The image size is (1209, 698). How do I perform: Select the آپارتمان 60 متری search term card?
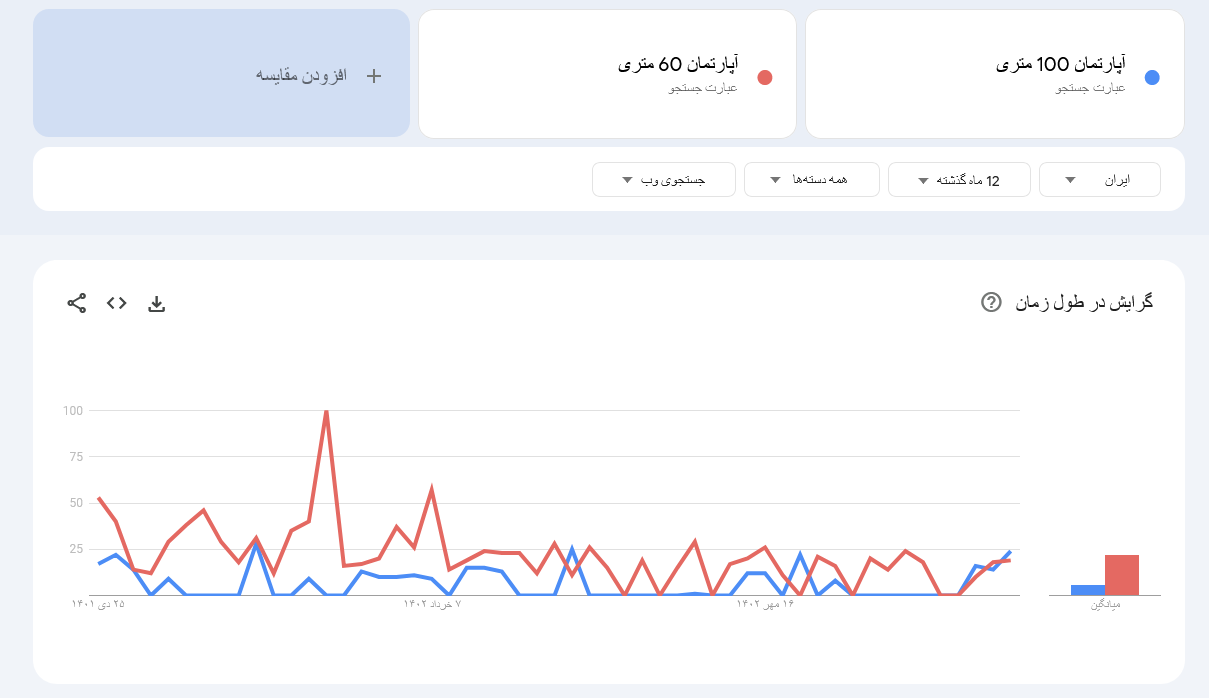(x=605, y=73)
